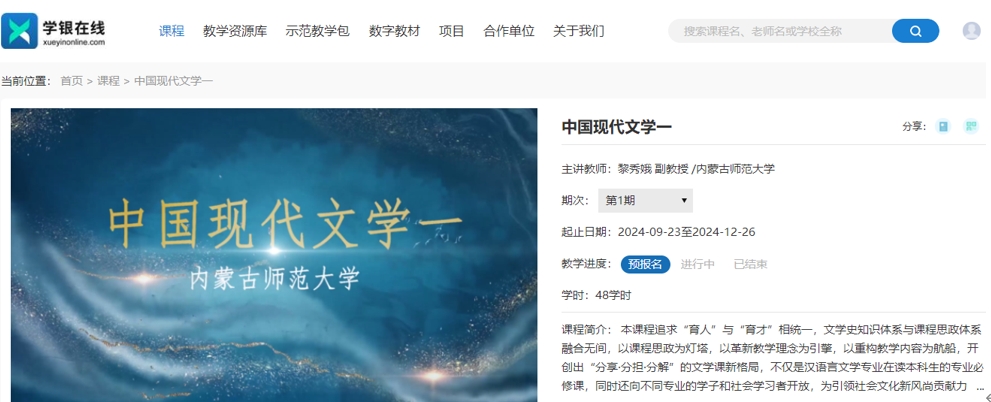Viewport: 991px width, 402px height.
Task: Click the 课程 breadcrumb link
Action: point(108,81)
